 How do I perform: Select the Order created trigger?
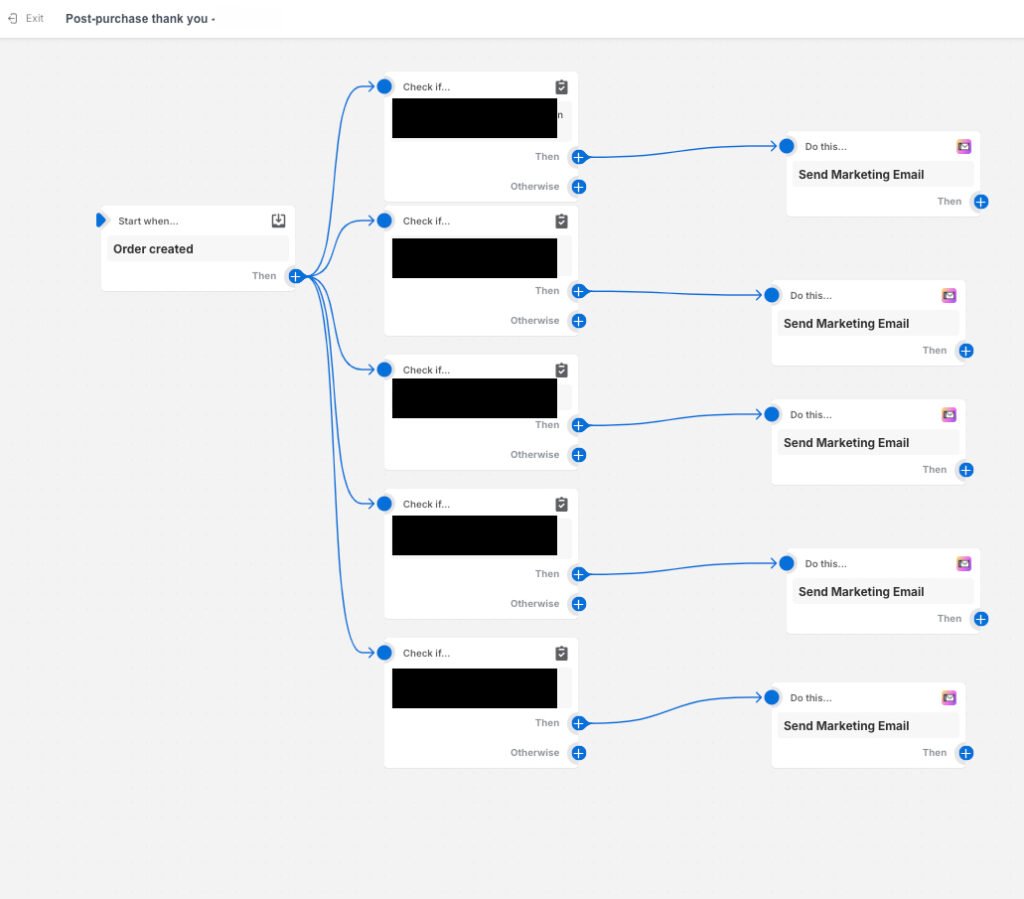(x=197, y=249)
